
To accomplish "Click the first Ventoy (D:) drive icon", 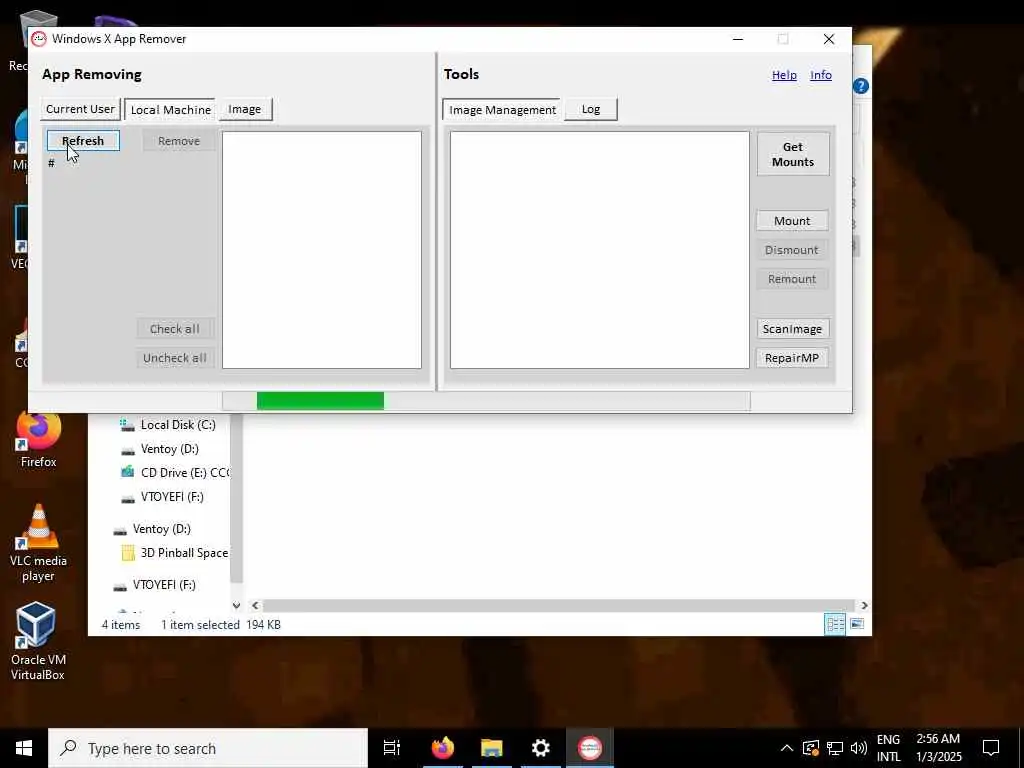I will (128, 450).
